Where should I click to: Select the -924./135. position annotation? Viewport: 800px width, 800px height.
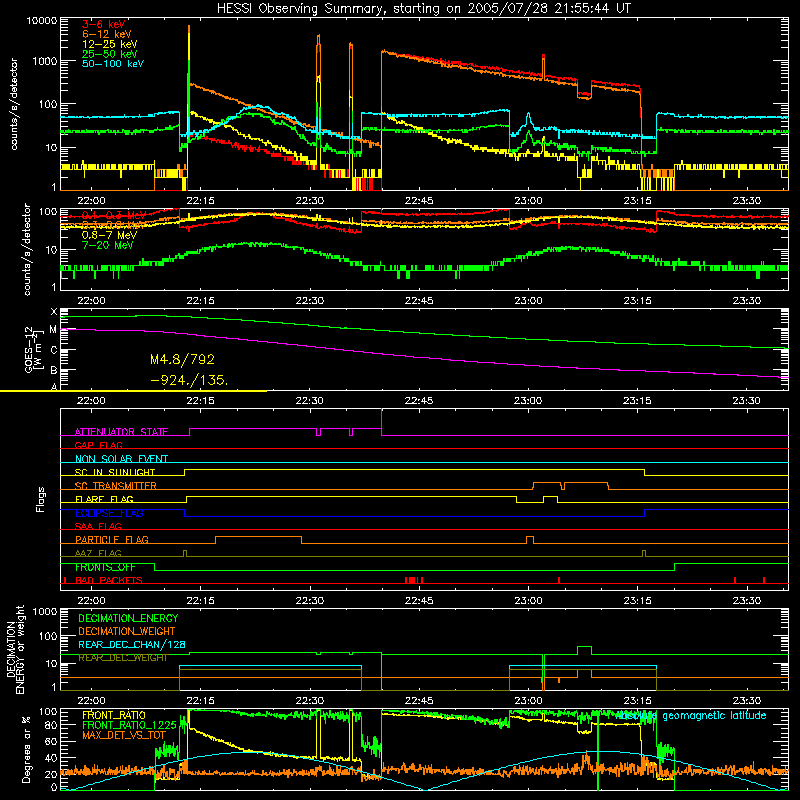tap(189, 380)
